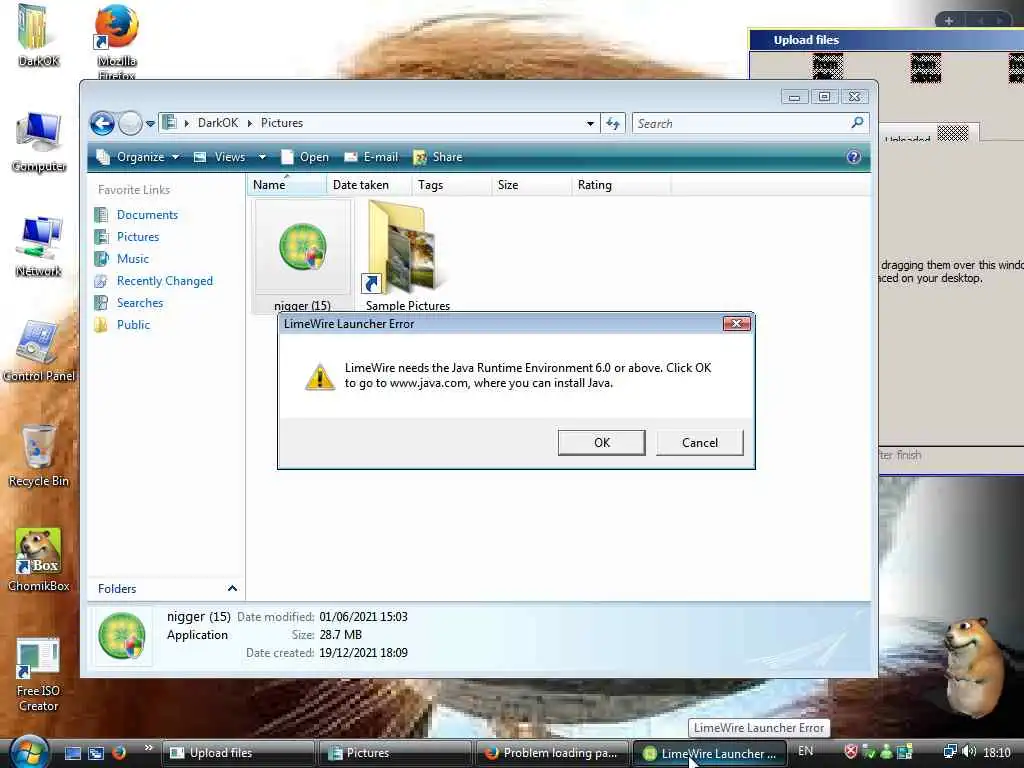This screenshot has height=768, width=1024.
Task: Select the LimeWire application file thumbnail
Action: [302, 248]
